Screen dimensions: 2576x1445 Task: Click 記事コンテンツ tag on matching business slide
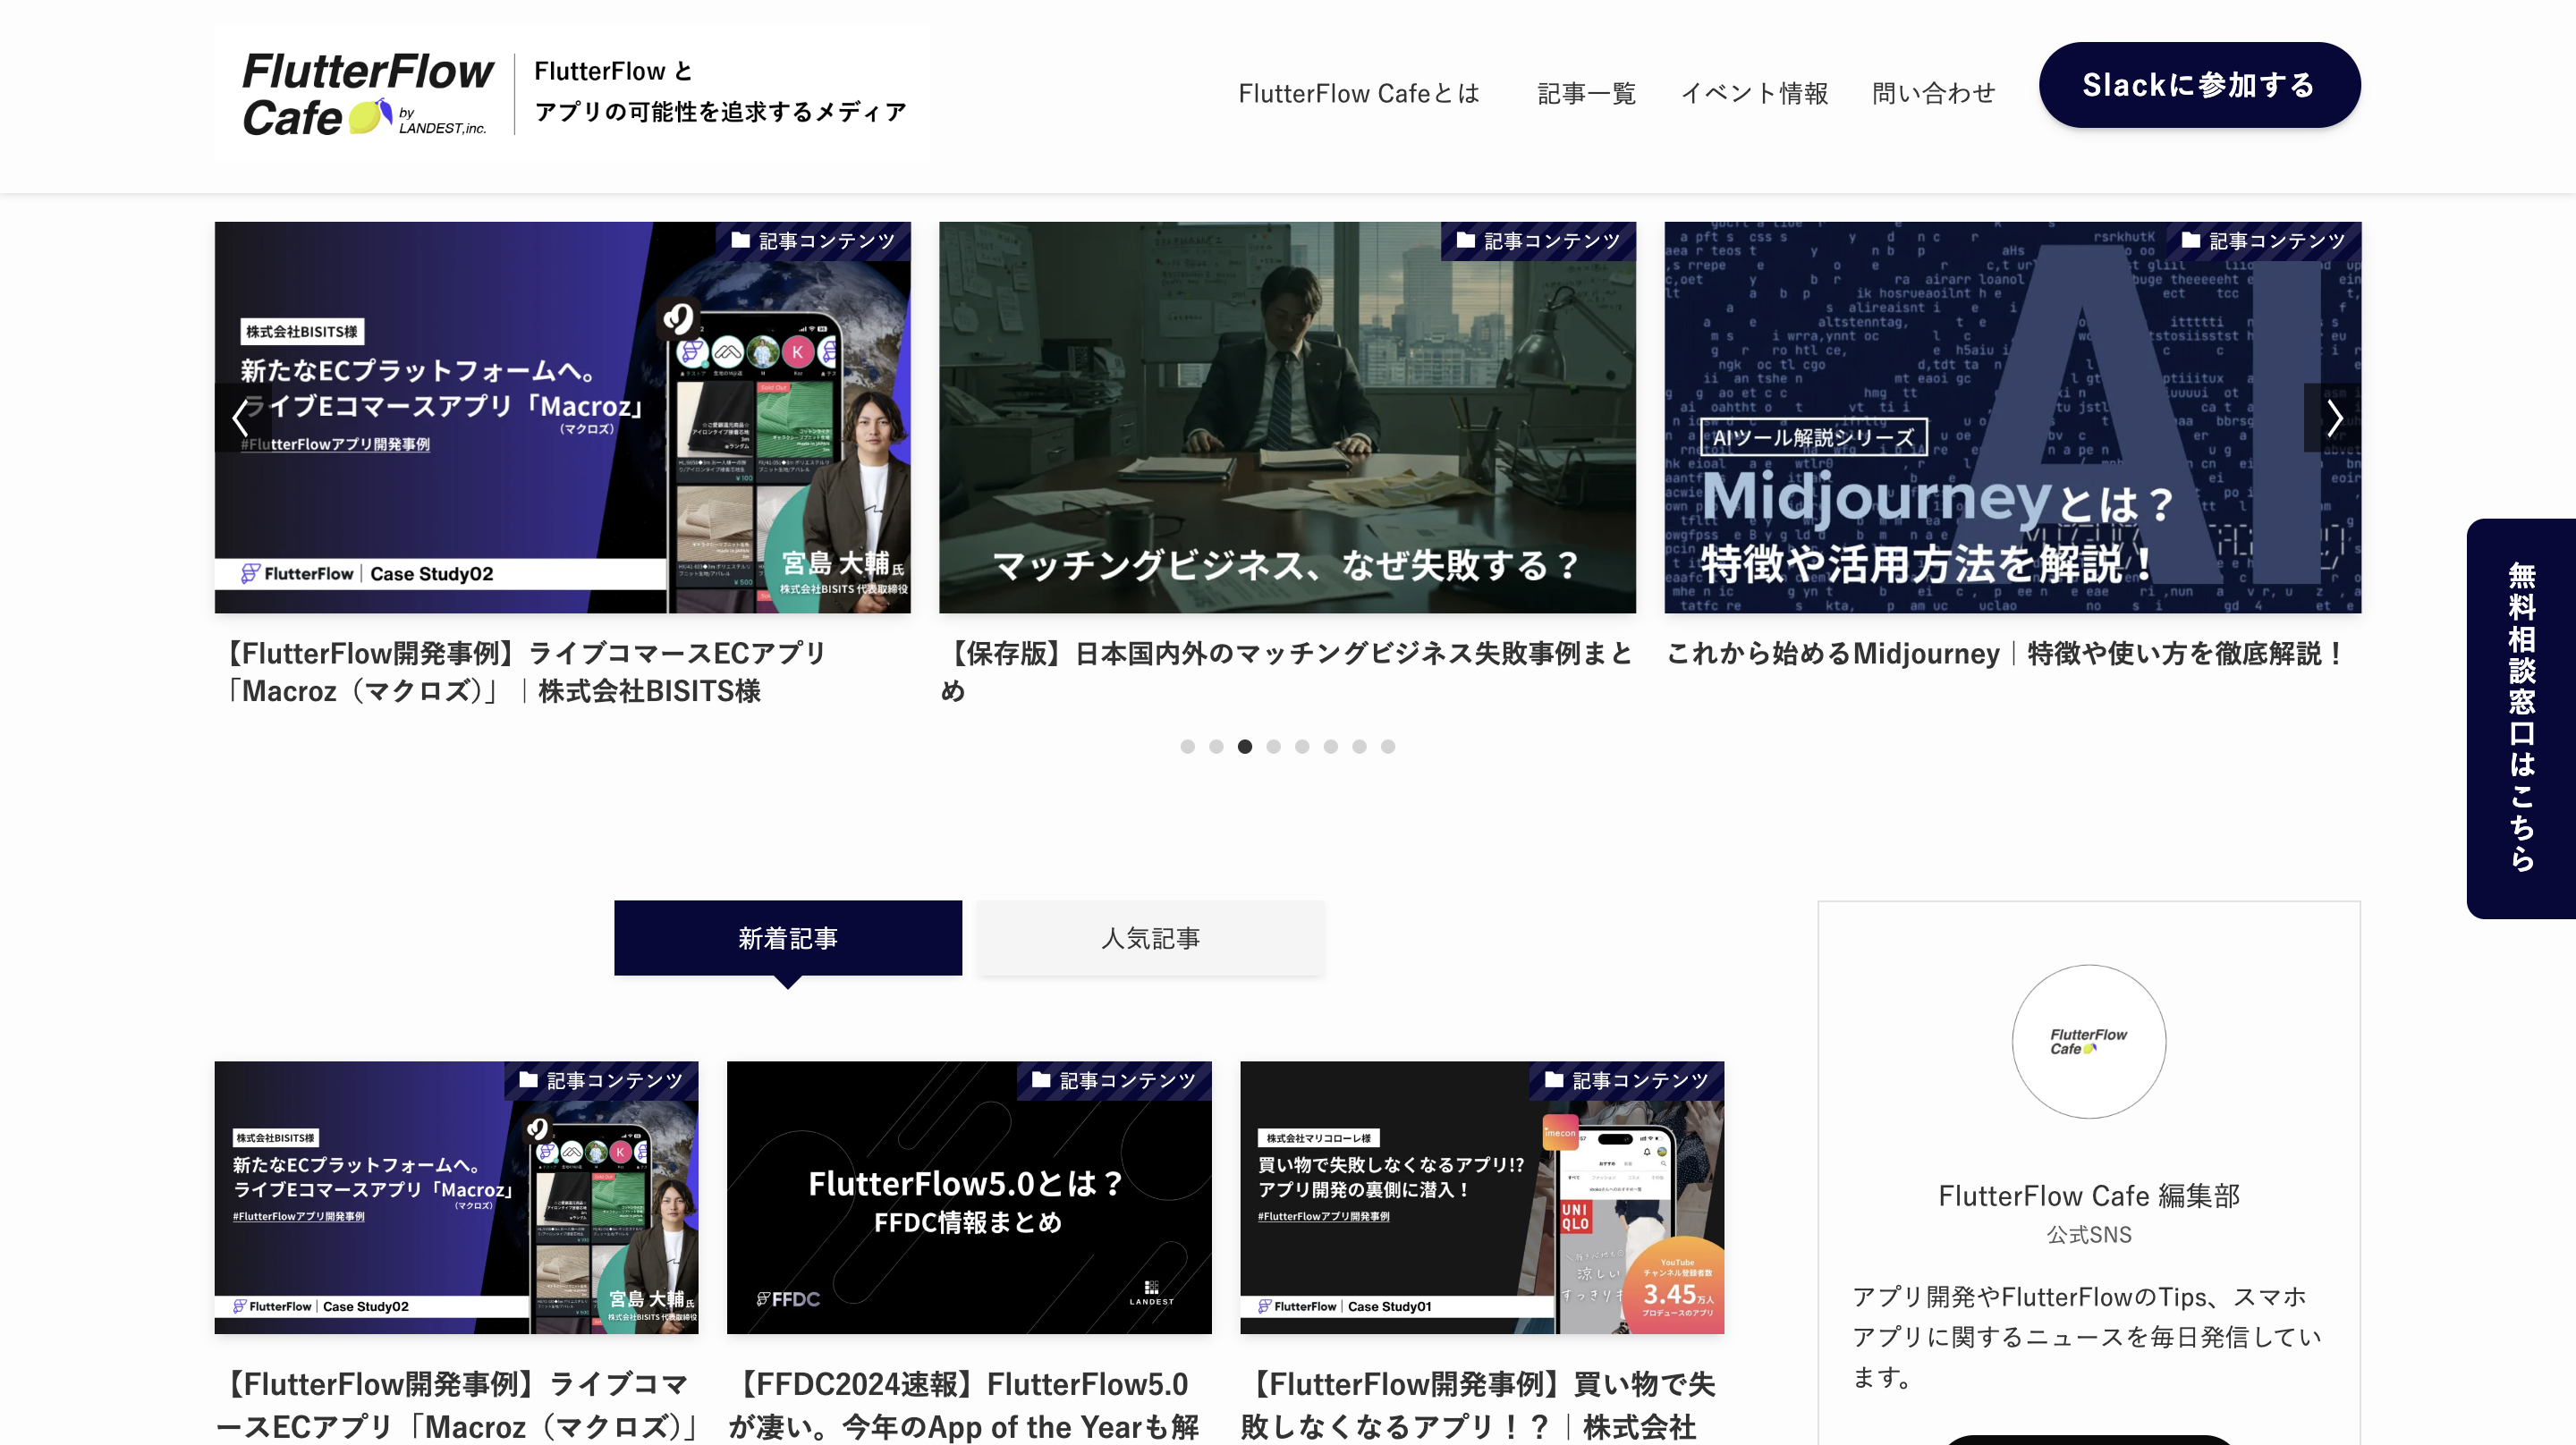[x=1538, y=241]
